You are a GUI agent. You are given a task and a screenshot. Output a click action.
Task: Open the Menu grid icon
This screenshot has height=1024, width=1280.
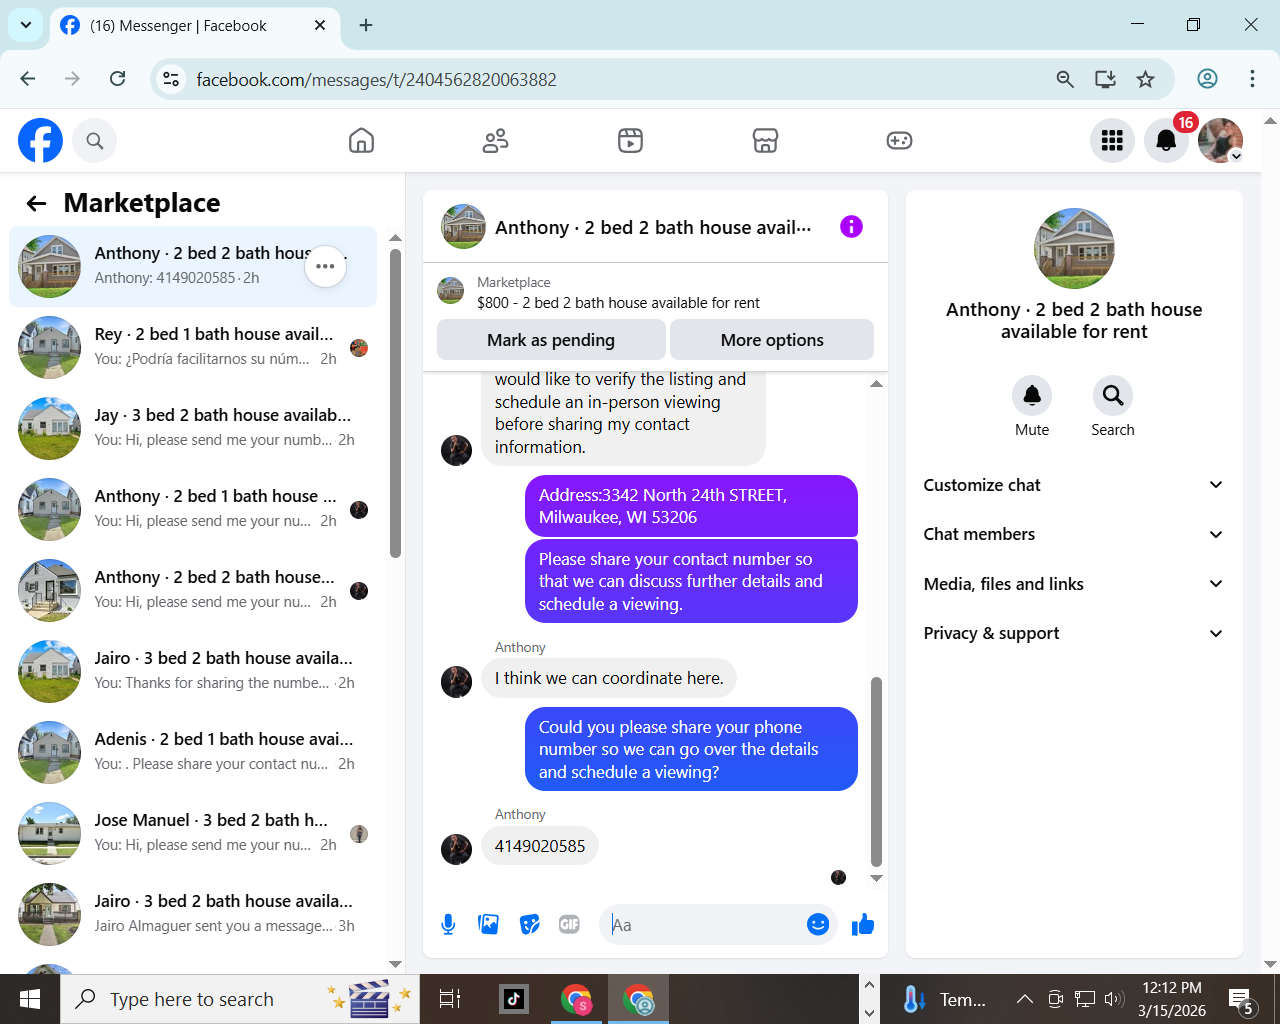[1112, 141]
